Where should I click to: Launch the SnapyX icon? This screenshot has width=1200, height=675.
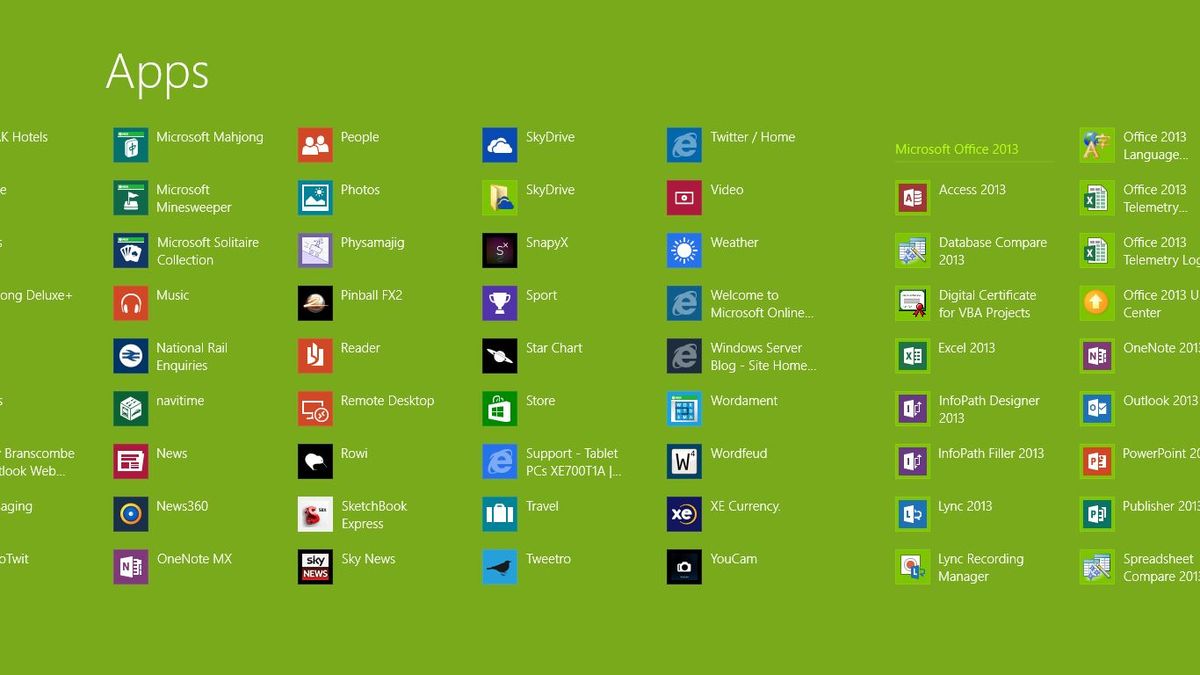pos(500,251)
